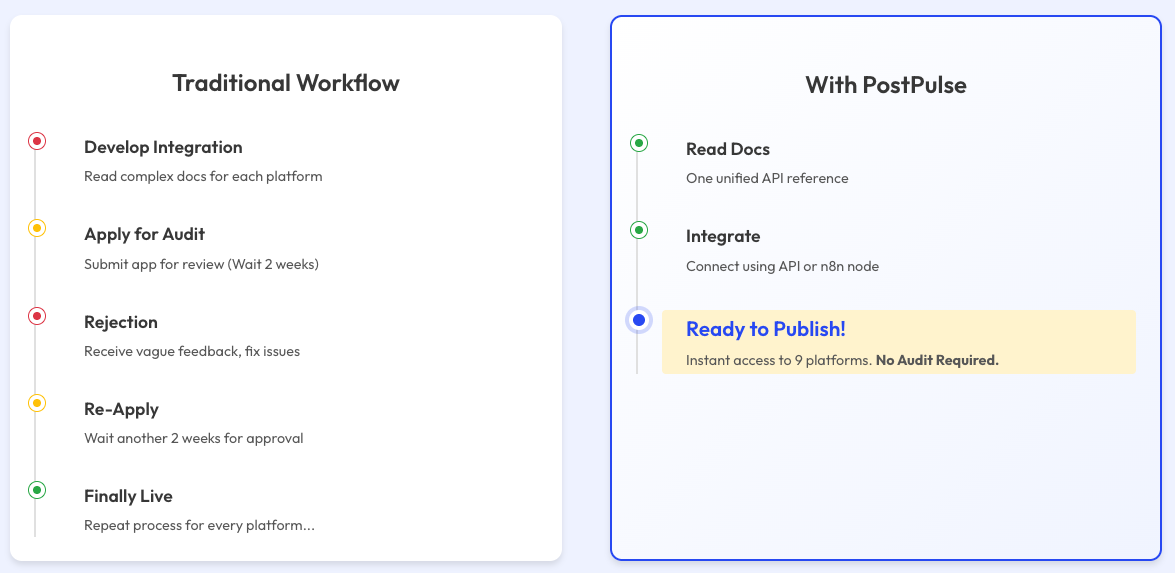The height and width of the screenshot is (573, 1175).
Task: Click the Finally Live step title
Action: 128,497
